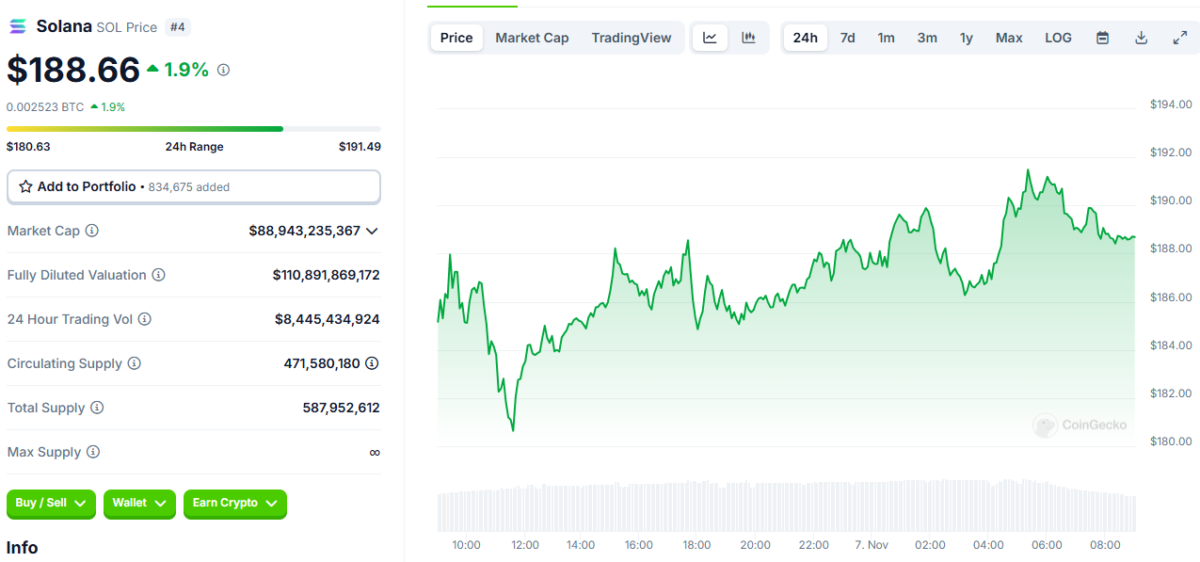Click the Solana logo icon
Screen dimensions: 1200x562
(18, 26)
